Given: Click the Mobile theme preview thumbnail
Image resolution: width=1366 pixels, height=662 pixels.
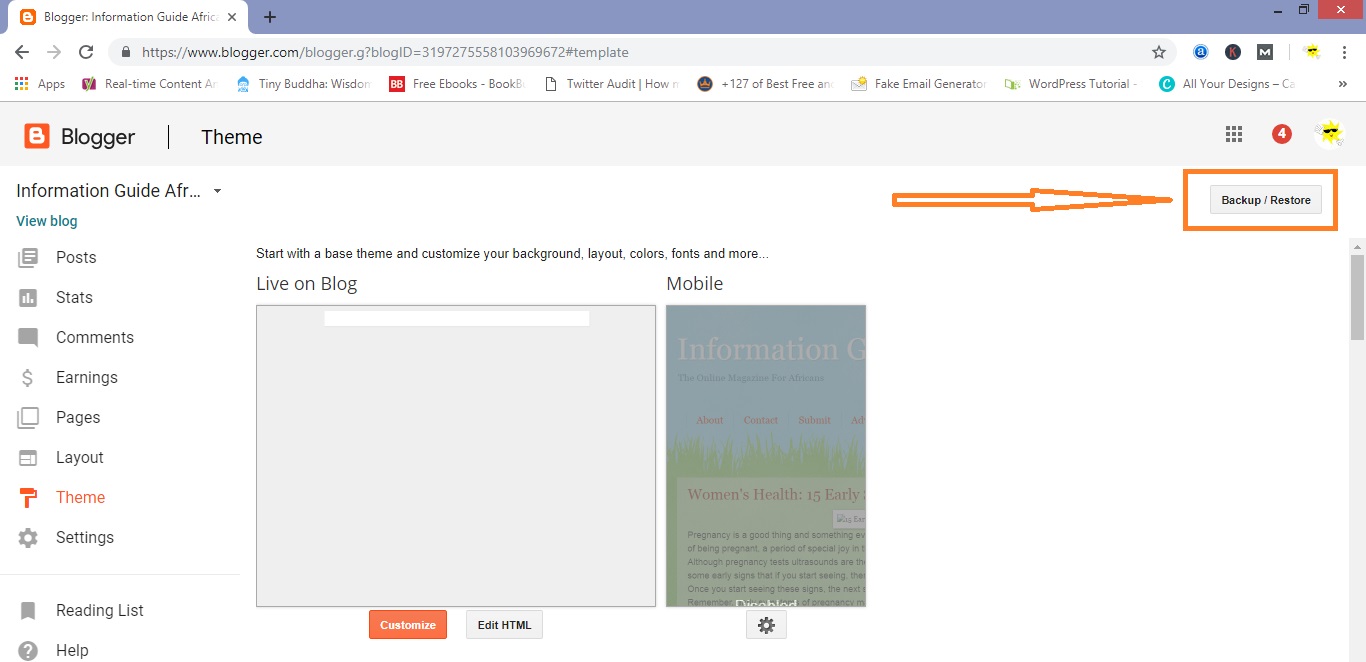Looking at the screenshot, I should point(766,456).
